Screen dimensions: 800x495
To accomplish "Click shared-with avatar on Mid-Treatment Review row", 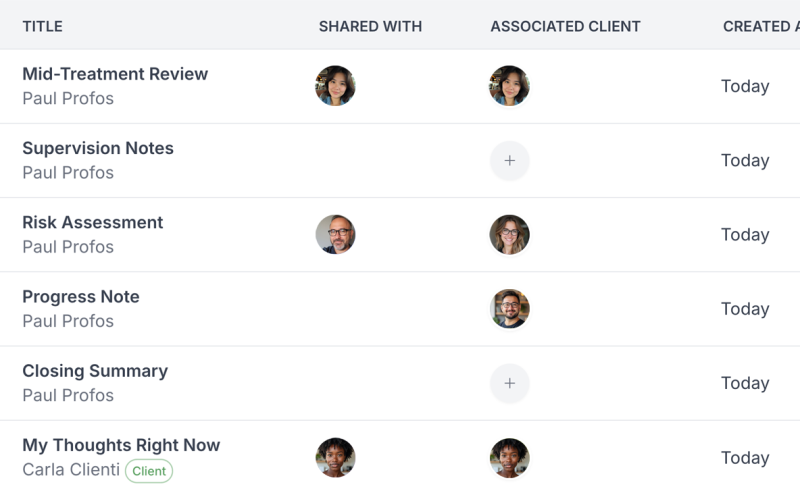I will coord(335,86).
